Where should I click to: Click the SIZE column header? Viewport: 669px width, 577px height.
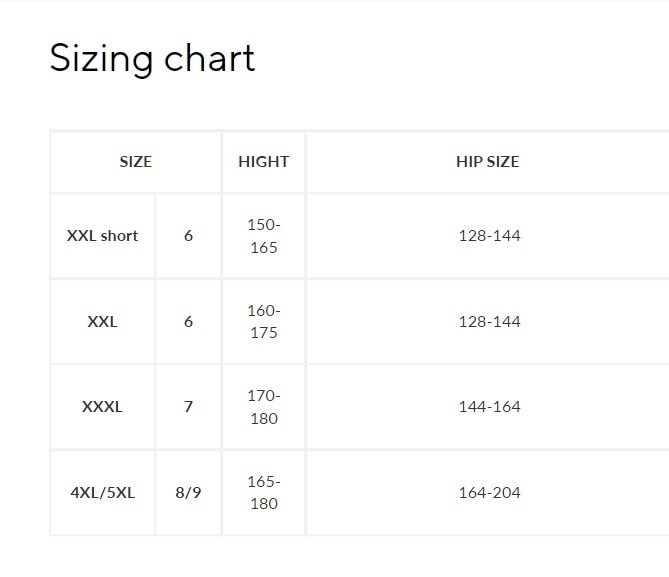coord(136,161)
